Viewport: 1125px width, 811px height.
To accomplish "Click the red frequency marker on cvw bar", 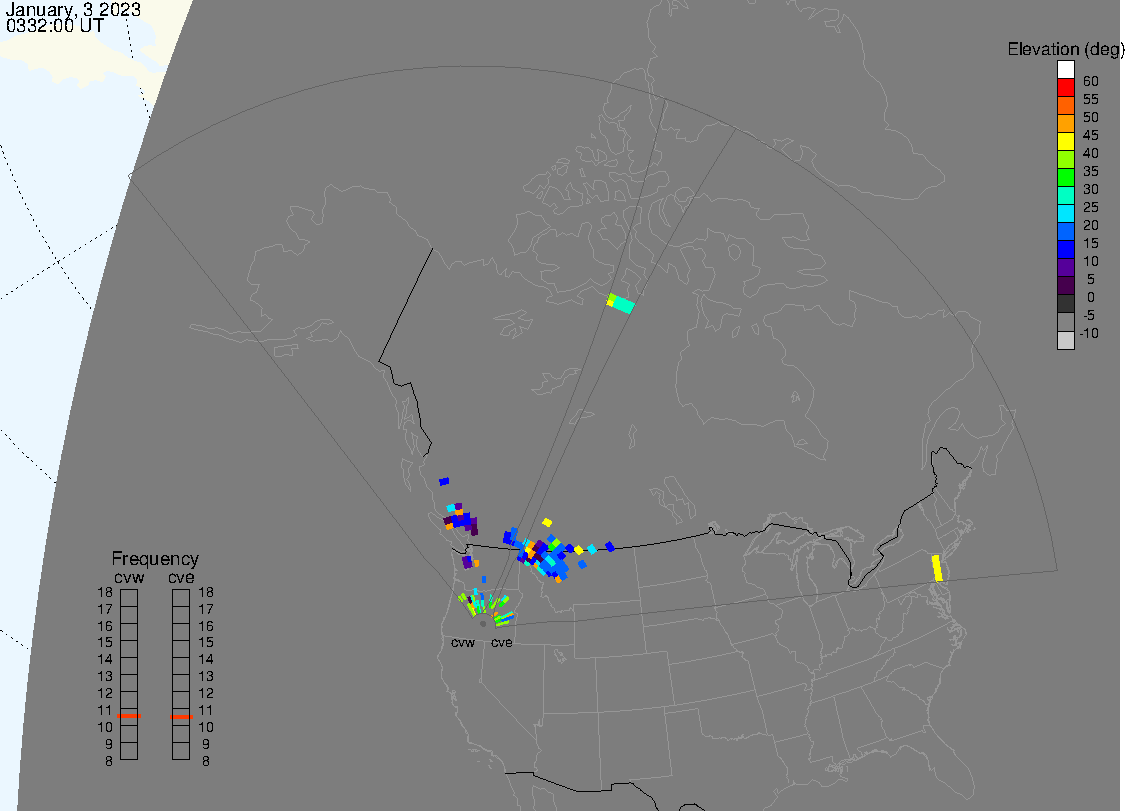I will click(x=129, y=716).
